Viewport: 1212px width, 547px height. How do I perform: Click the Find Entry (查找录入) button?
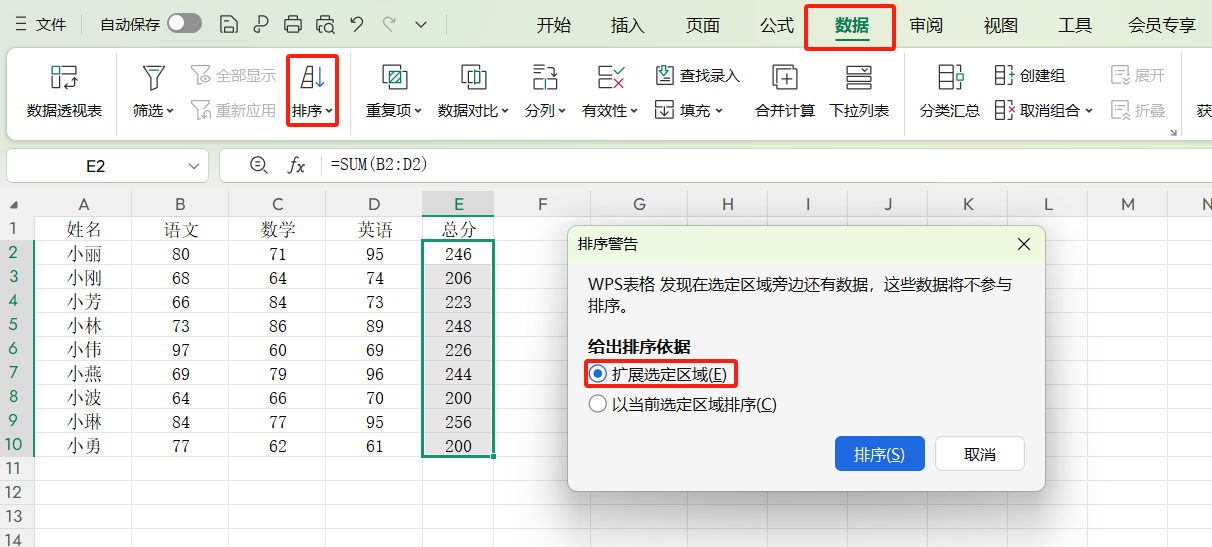point(698,76)
